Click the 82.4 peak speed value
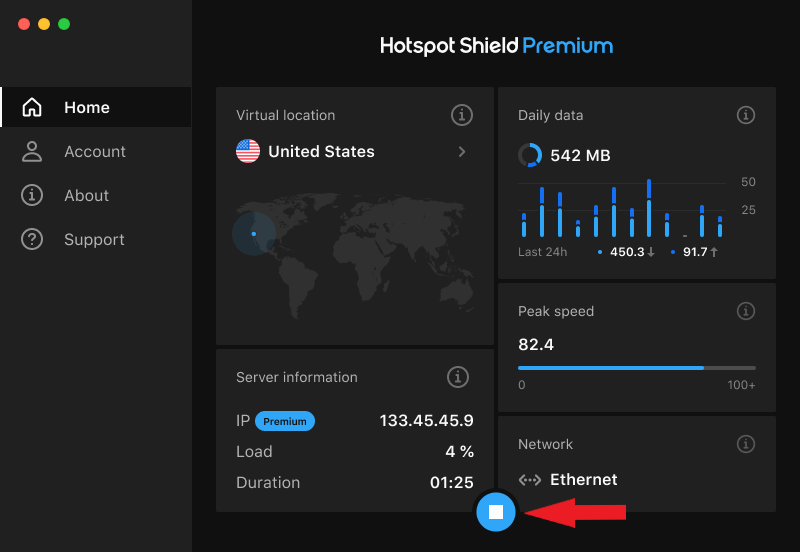The width and height of the screenshot is (800, 552). point(536,345)
